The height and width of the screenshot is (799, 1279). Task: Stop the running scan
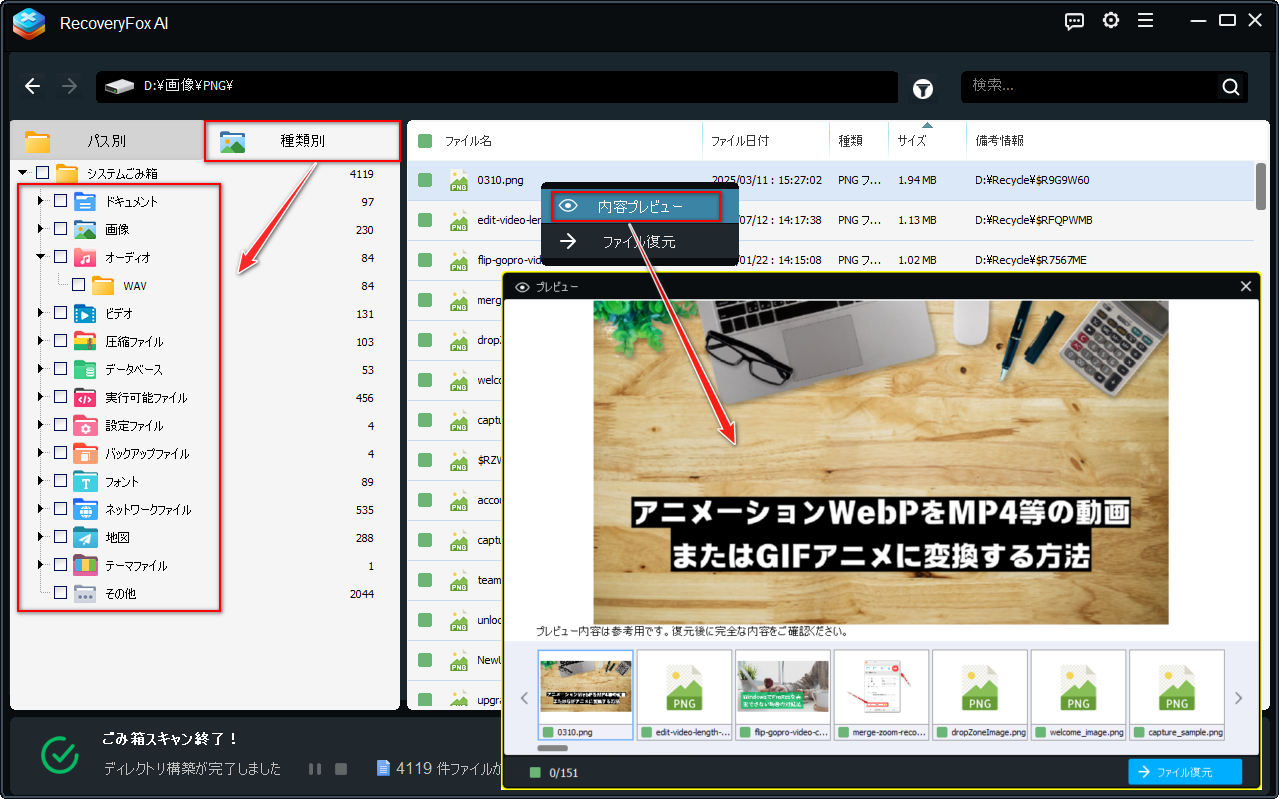coord(339,769)
